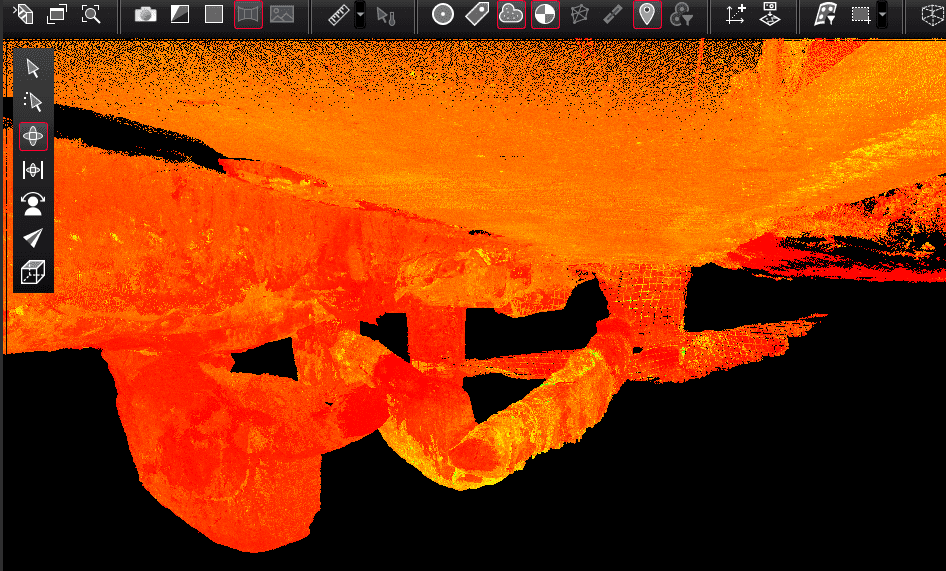Viewport: 946px width, 571px height.
Task: Click the tag label icon
Action: pos(477,14)
